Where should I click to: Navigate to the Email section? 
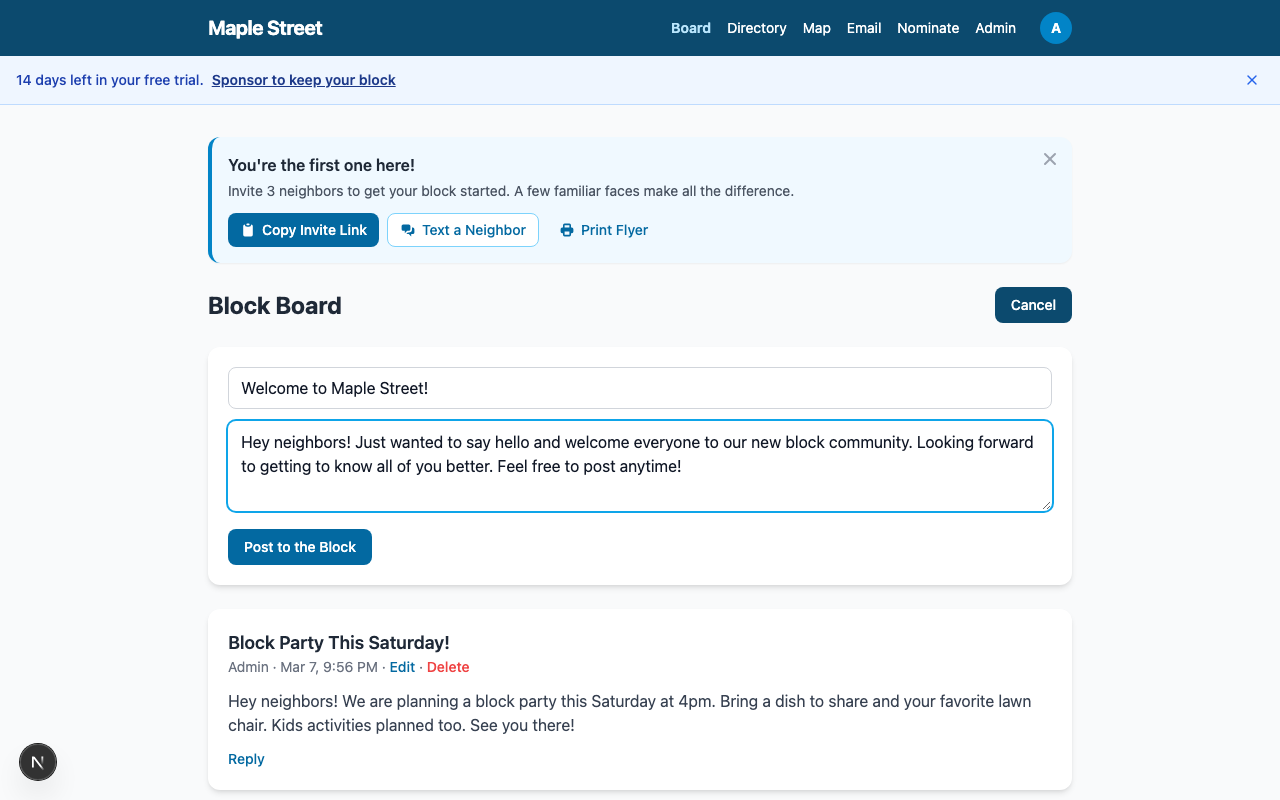point(863,28)
